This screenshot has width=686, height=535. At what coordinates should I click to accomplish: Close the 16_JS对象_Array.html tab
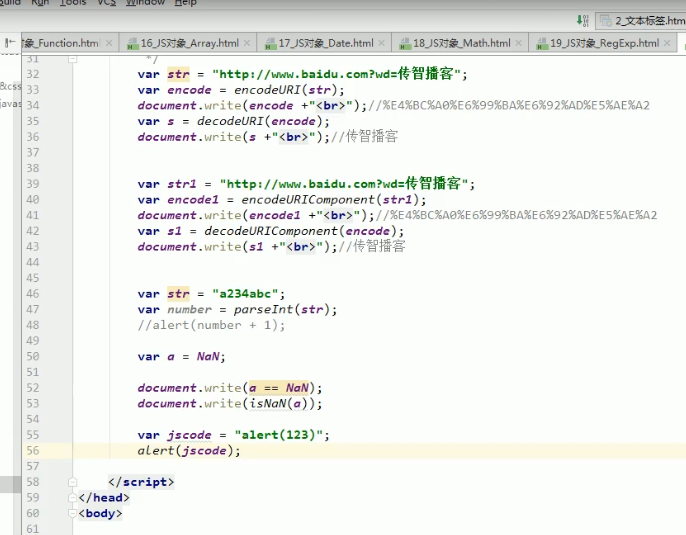pyautogui.click(x=247, y=43)
